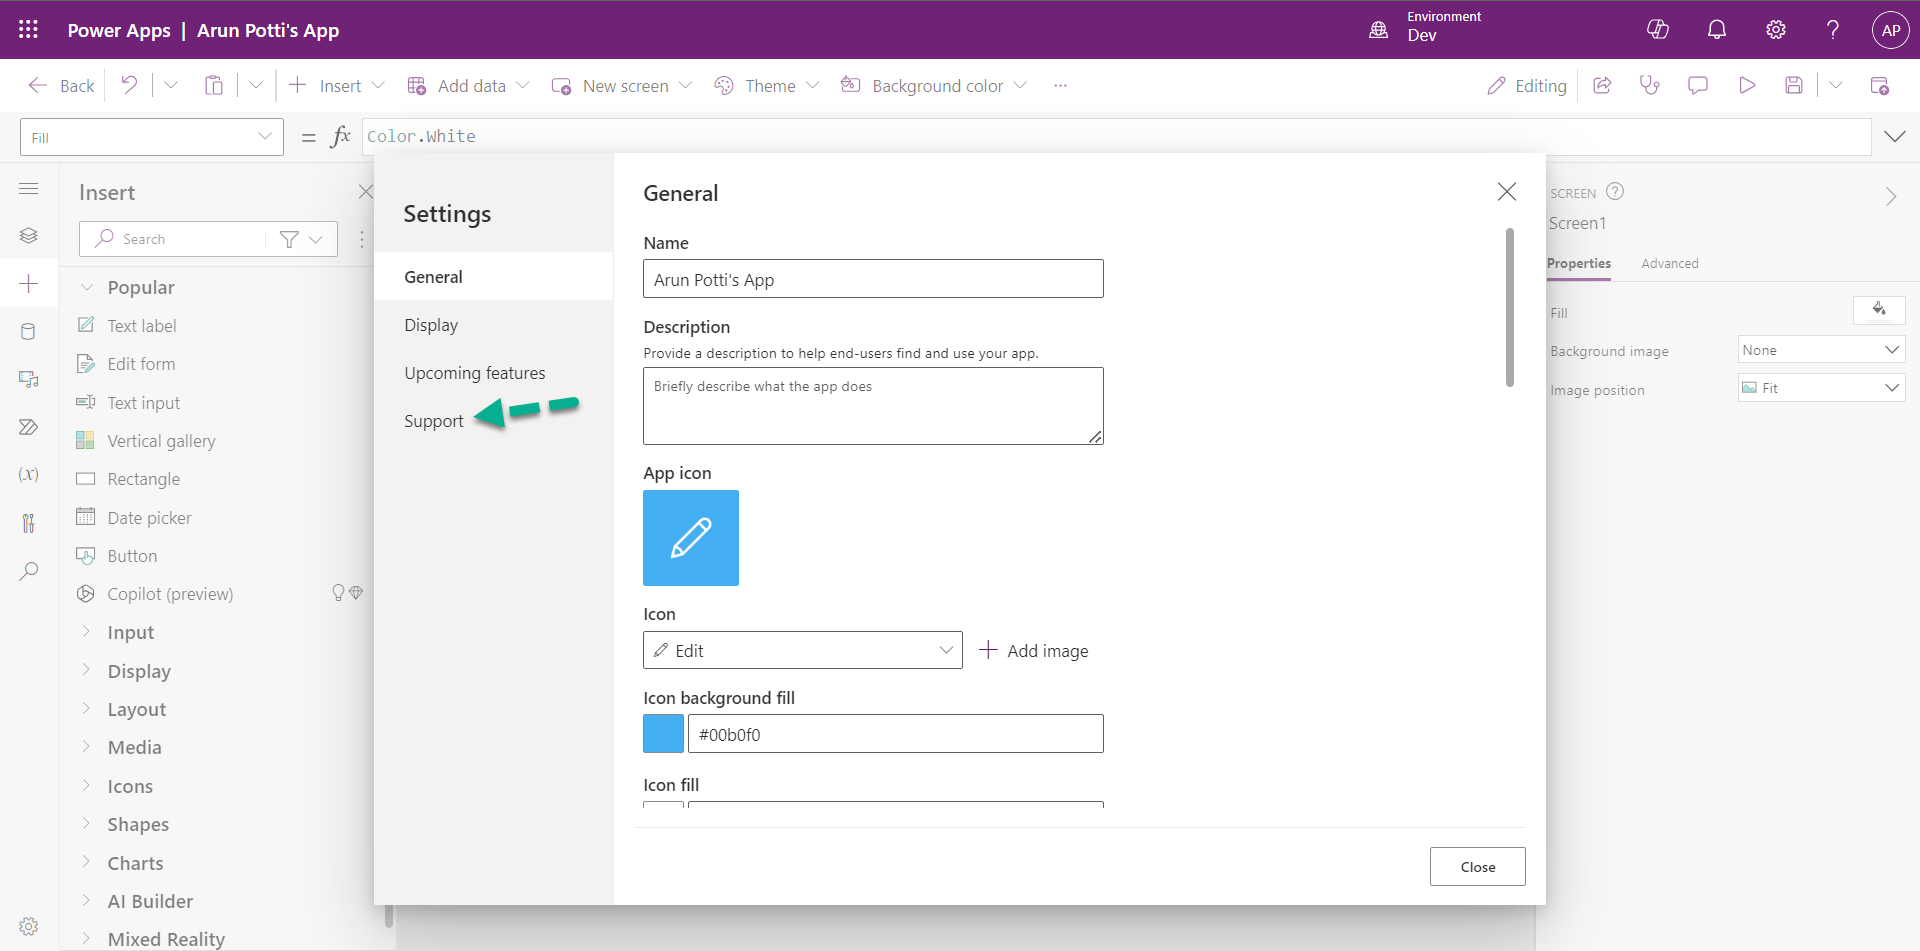Open the Tree view panel

point(29,236)
